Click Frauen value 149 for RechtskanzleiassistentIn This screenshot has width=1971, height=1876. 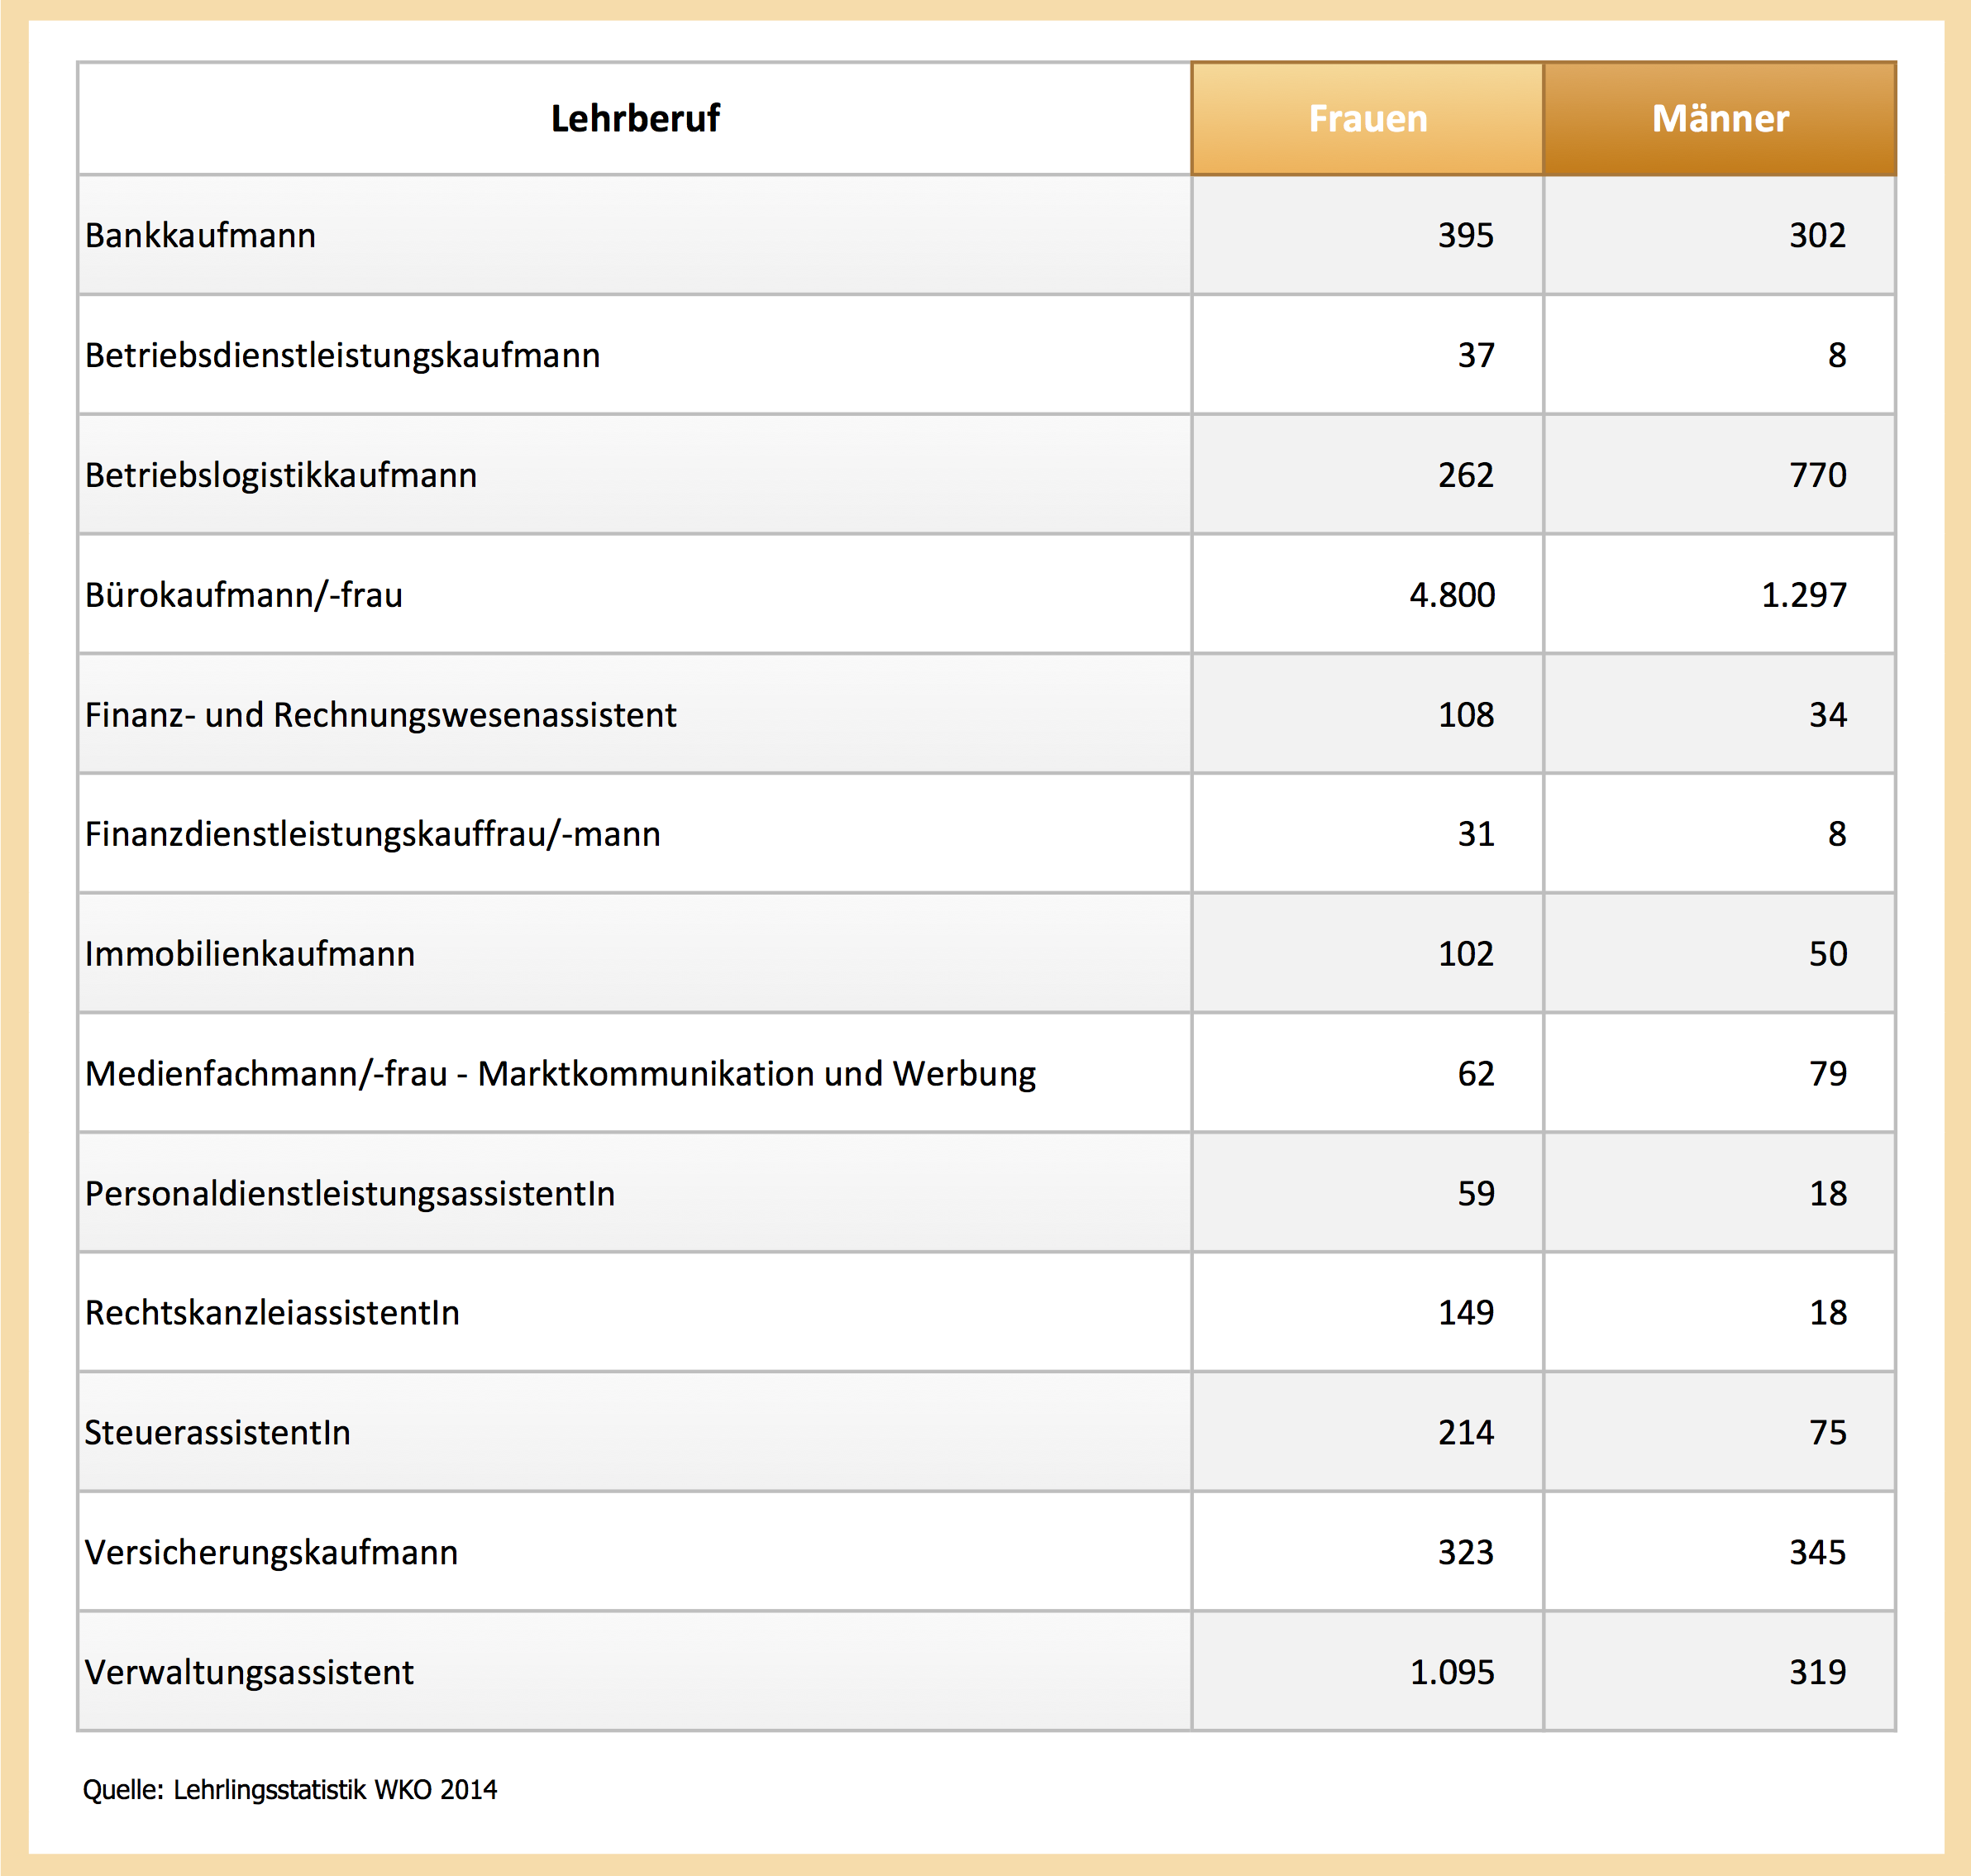(1465, 1312)
